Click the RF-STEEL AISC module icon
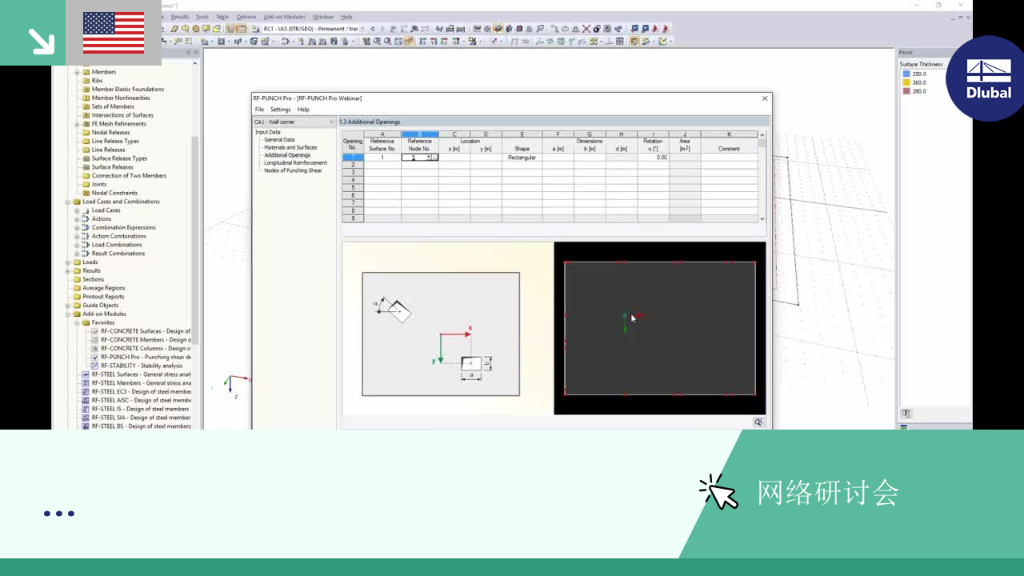Viewport: 1024px width, 576px height. pos(86,400)
